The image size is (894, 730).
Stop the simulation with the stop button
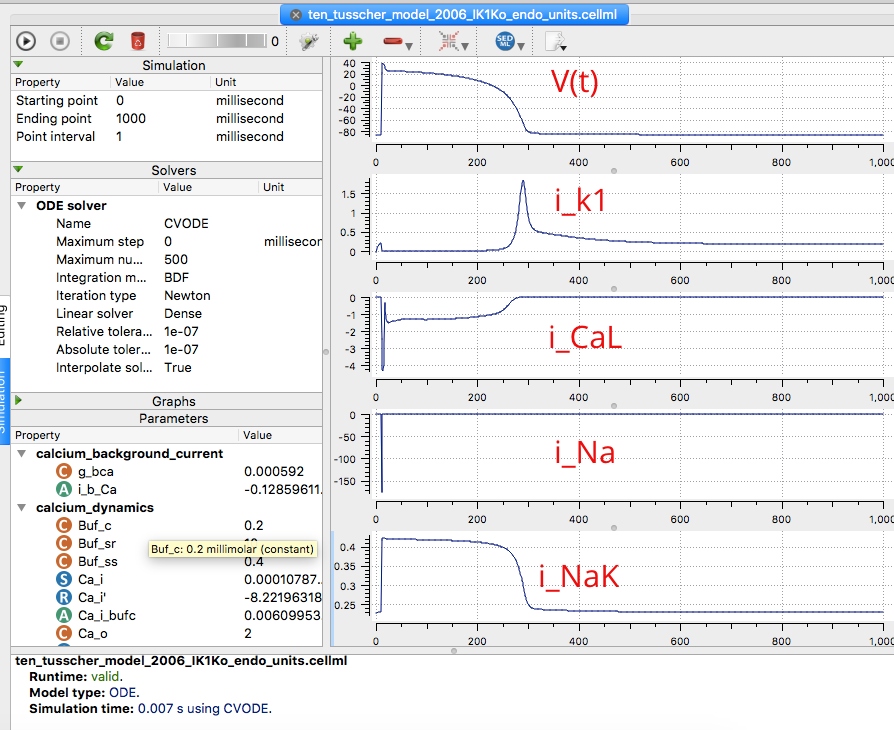coord(60,41)
